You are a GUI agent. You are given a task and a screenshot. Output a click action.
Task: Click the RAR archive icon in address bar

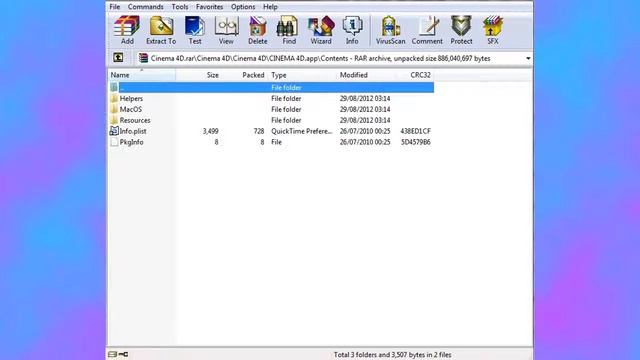(x=143, y=58)
